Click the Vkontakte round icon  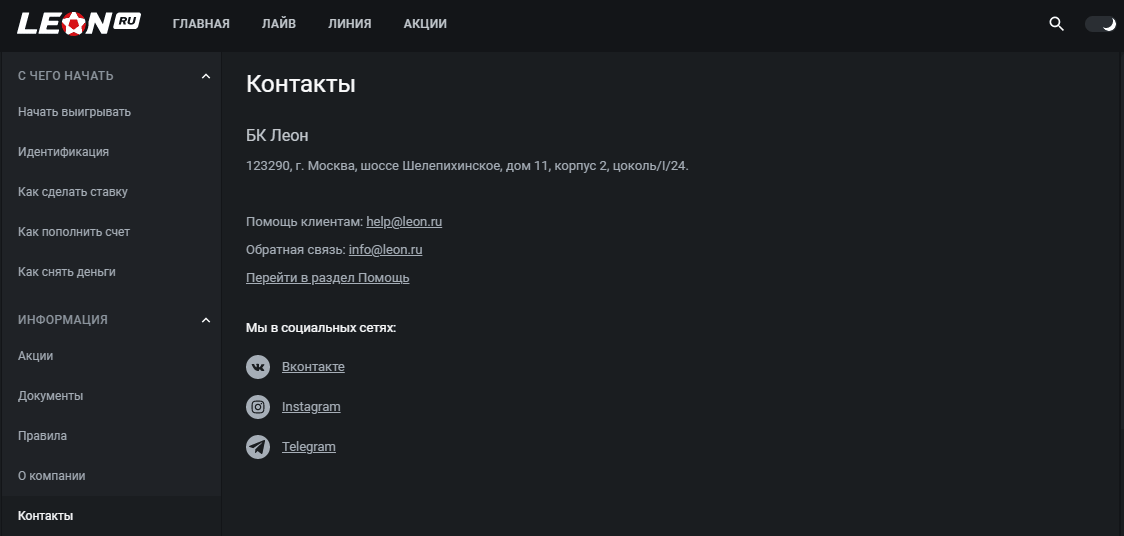[258, 367]
